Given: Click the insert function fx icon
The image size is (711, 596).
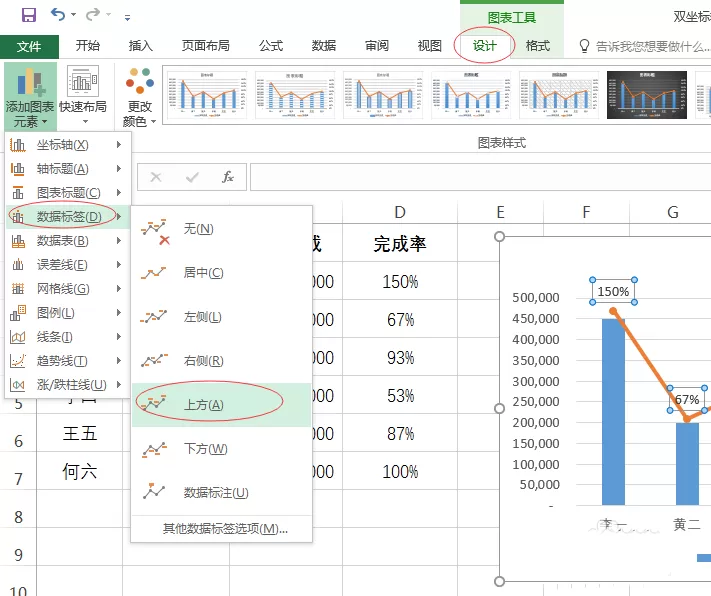Looking at the screenshot, I should coord(228,177).
